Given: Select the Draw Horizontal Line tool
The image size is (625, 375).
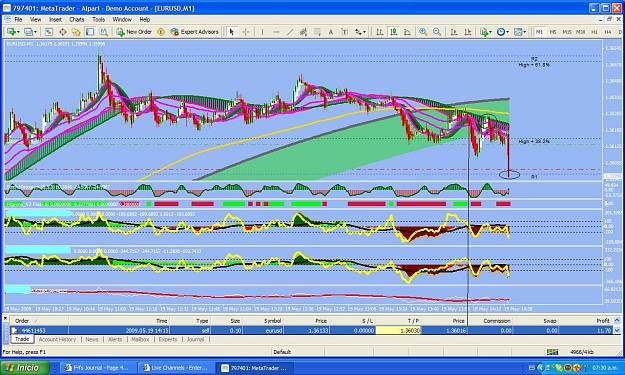Looking at the screenshot, I should coord(276,32).
